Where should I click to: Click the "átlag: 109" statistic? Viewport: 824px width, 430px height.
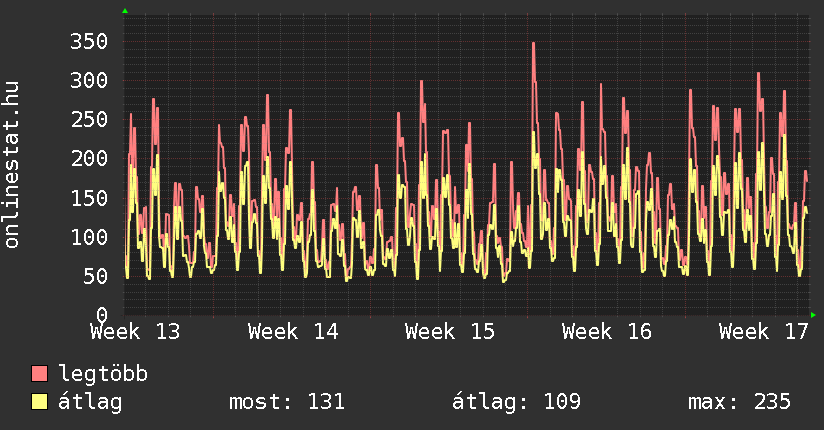(516, 402)
